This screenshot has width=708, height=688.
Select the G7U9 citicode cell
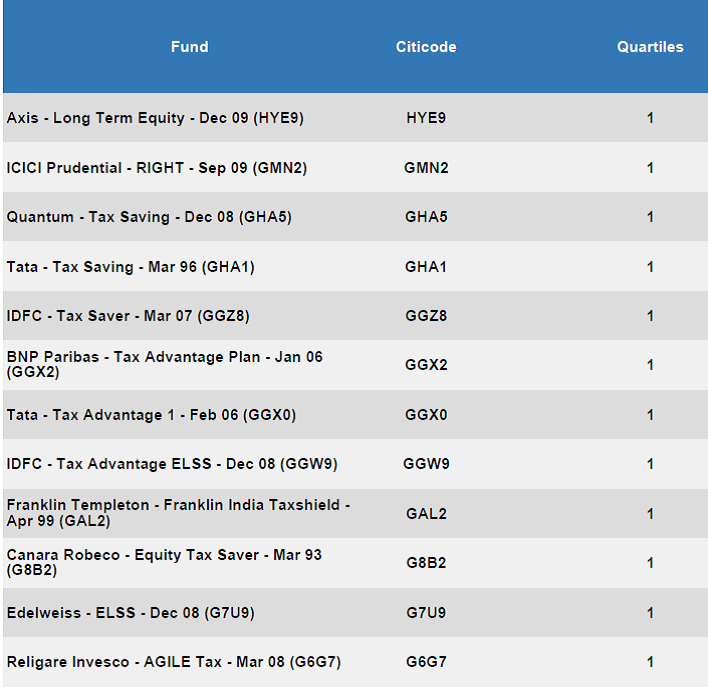[x=426, y=613]
